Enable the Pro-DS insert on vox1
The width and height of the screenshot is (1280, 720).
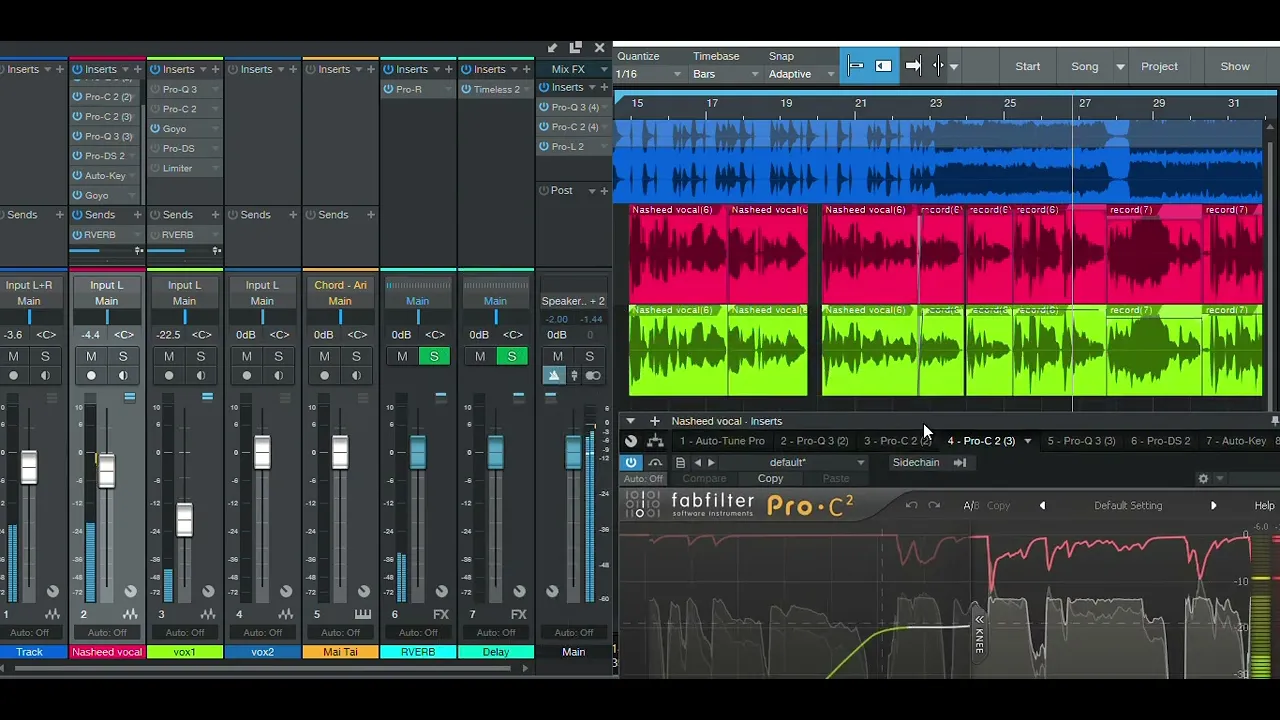[155, 148]
